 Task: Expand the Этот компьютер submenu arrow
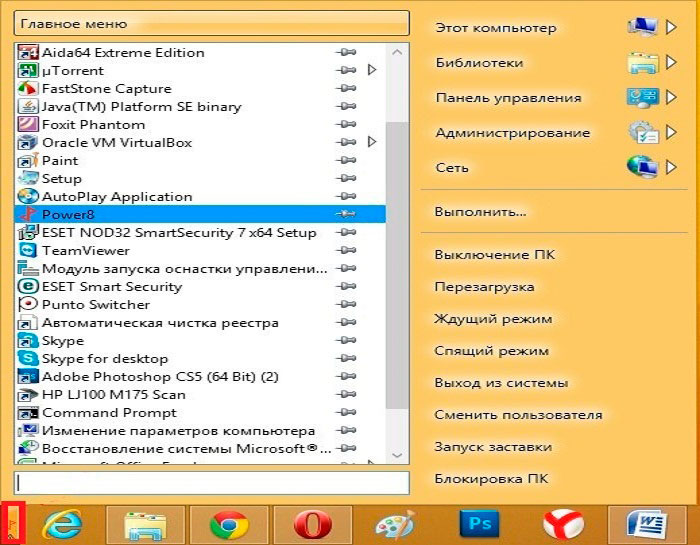[671, 27]
